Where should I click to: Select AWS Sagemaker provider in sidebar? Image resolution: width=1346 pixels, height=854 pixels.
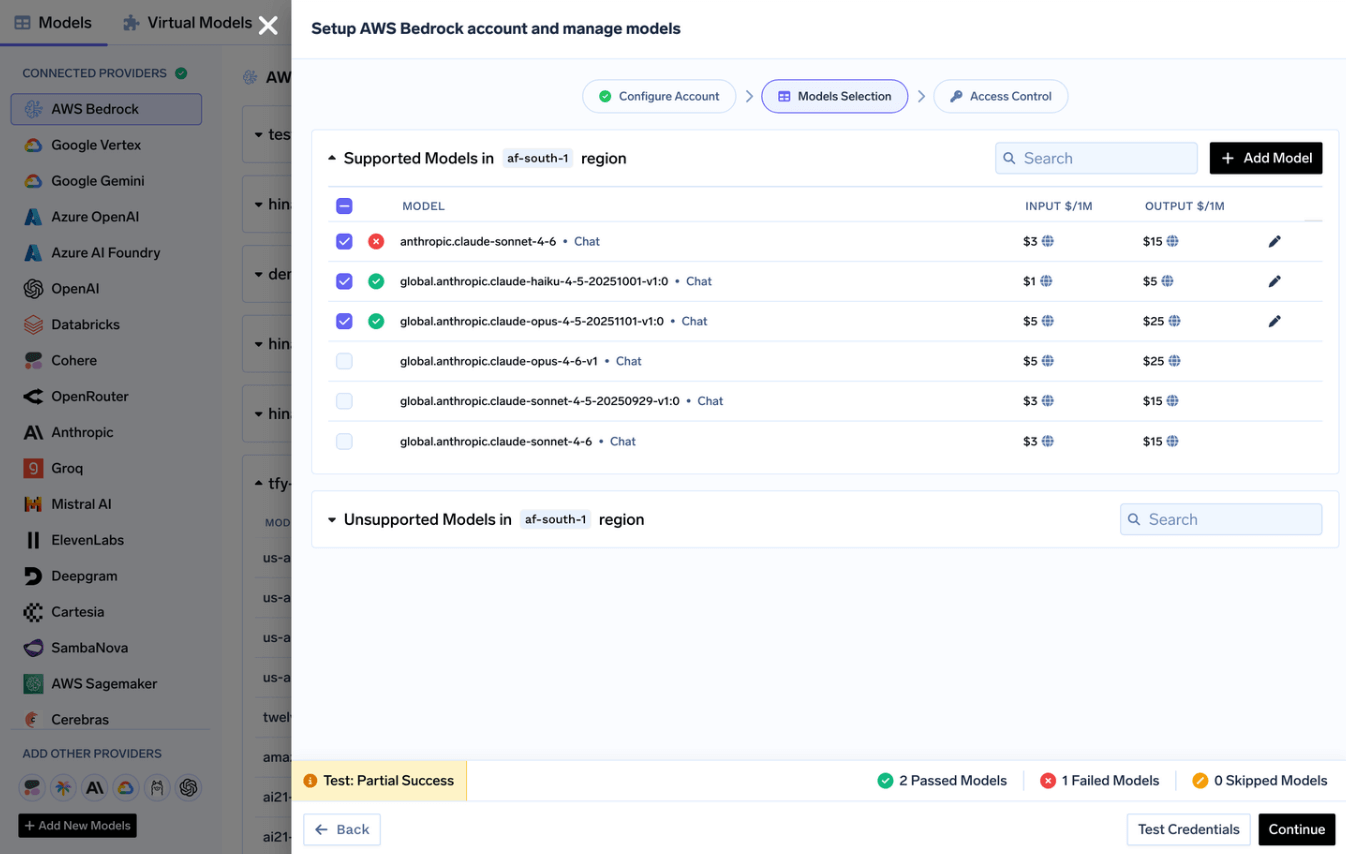(x=106, y=684)
